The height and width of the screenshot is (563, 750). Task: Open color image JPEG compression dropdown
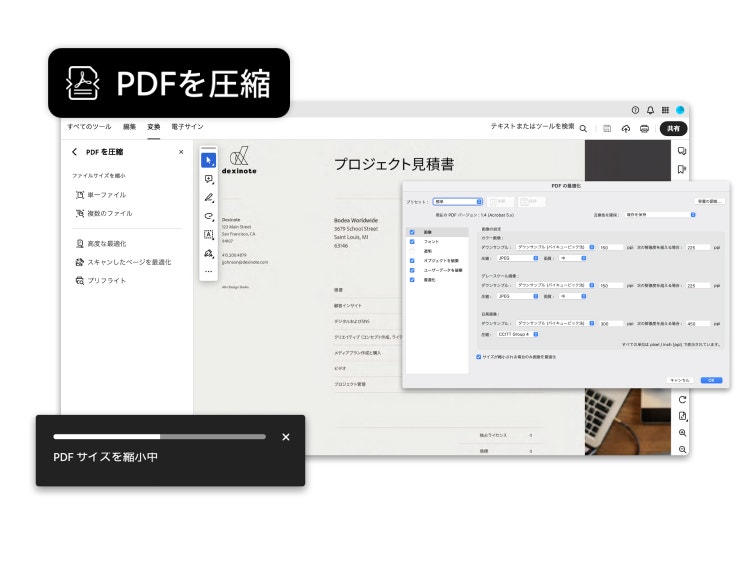click(x=518, y=258)
